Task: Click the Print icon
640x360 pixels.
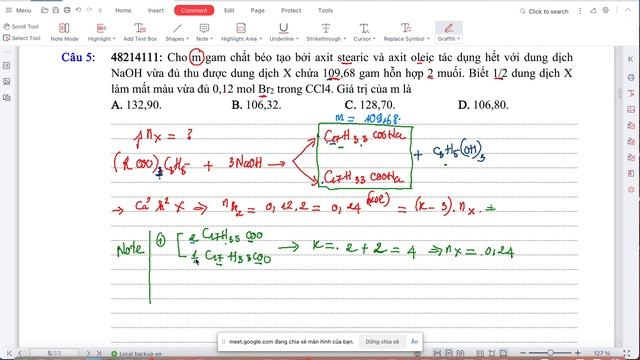Action: (x=67, y=10)
